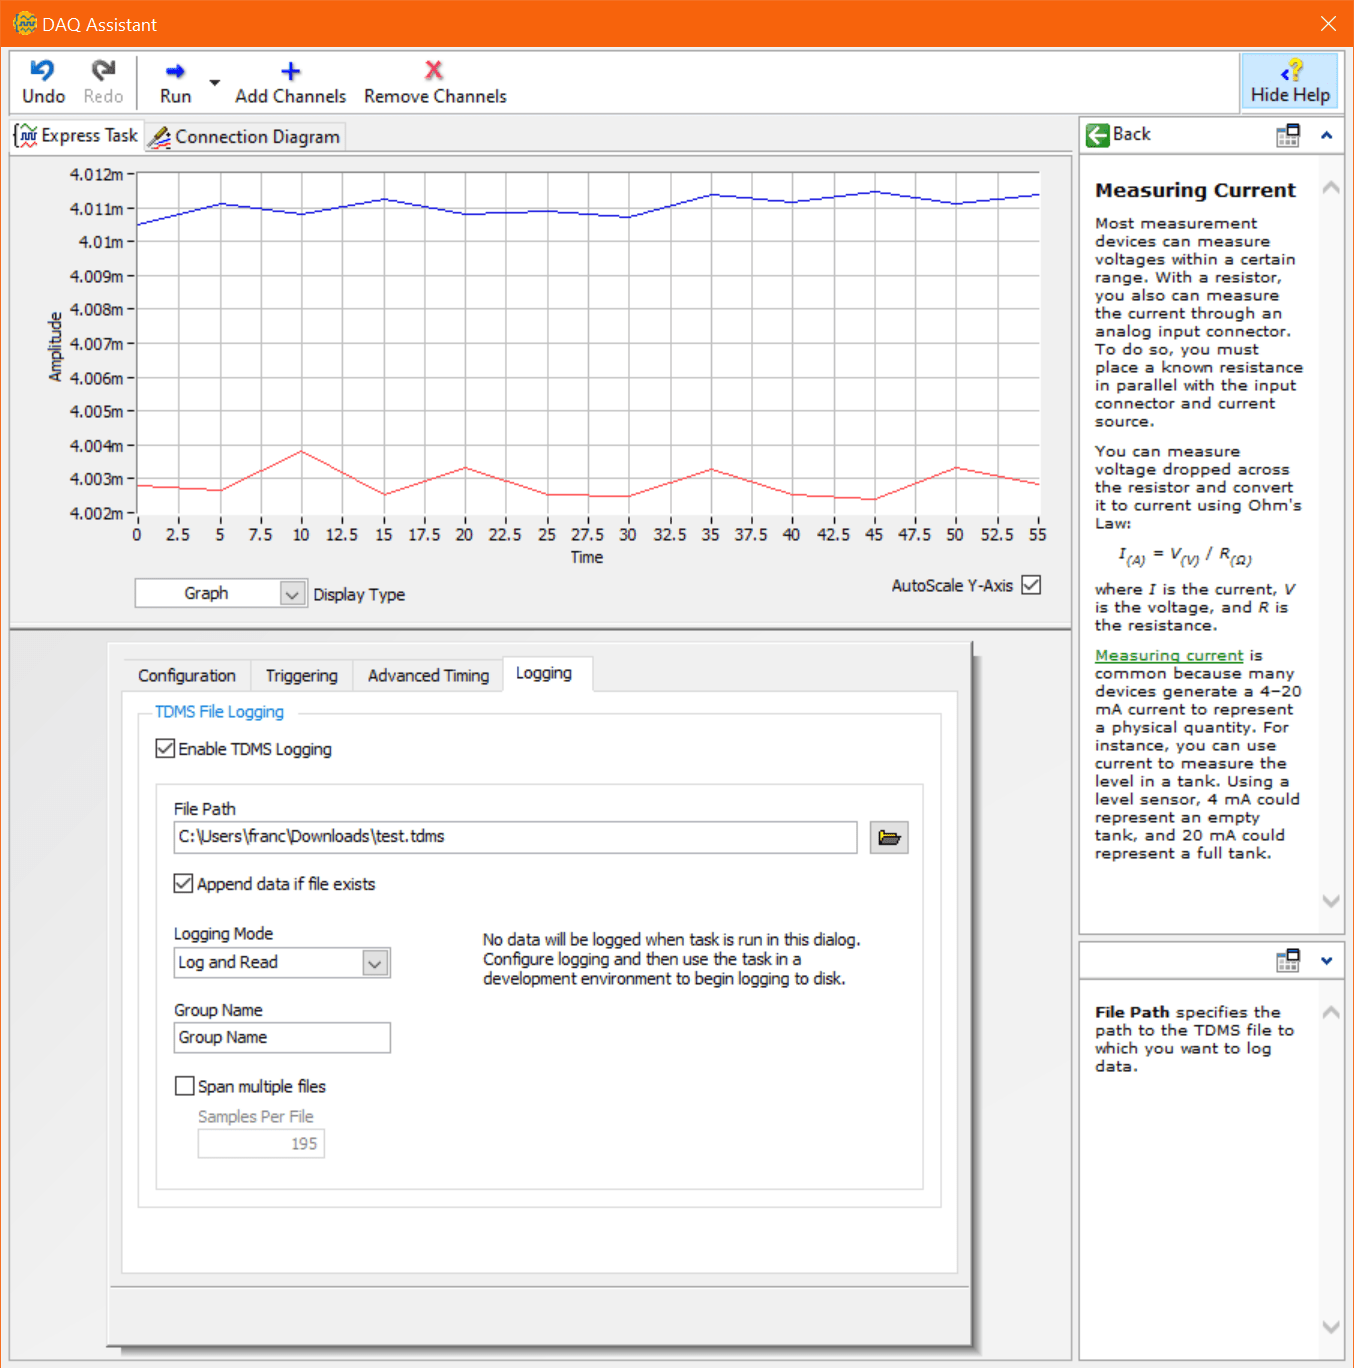Click the File Path text field

[x=515, y=837]
